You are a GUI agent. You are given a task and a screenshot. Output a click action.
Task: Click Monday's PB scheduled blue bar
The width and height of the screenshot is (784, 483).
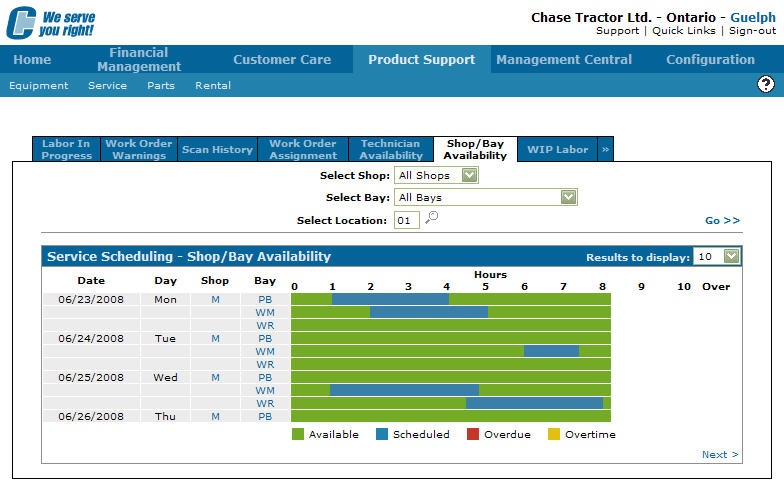click(390, 298)
